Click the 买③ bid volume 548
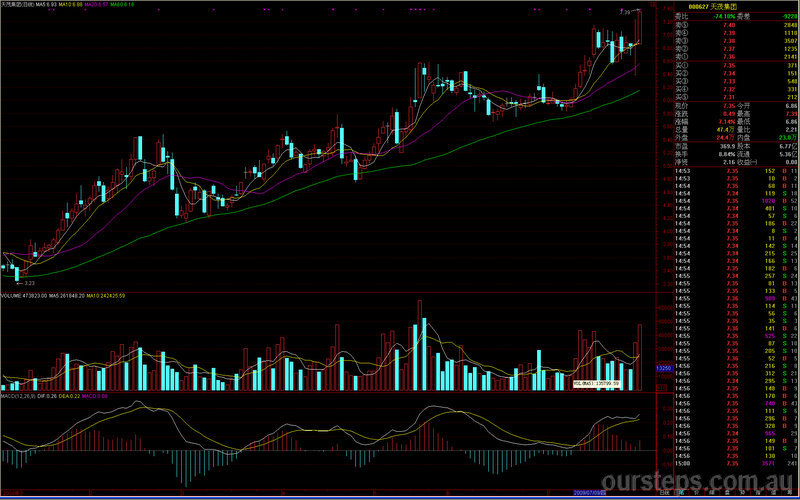This screenshot has height=500, width=800. 792,81
